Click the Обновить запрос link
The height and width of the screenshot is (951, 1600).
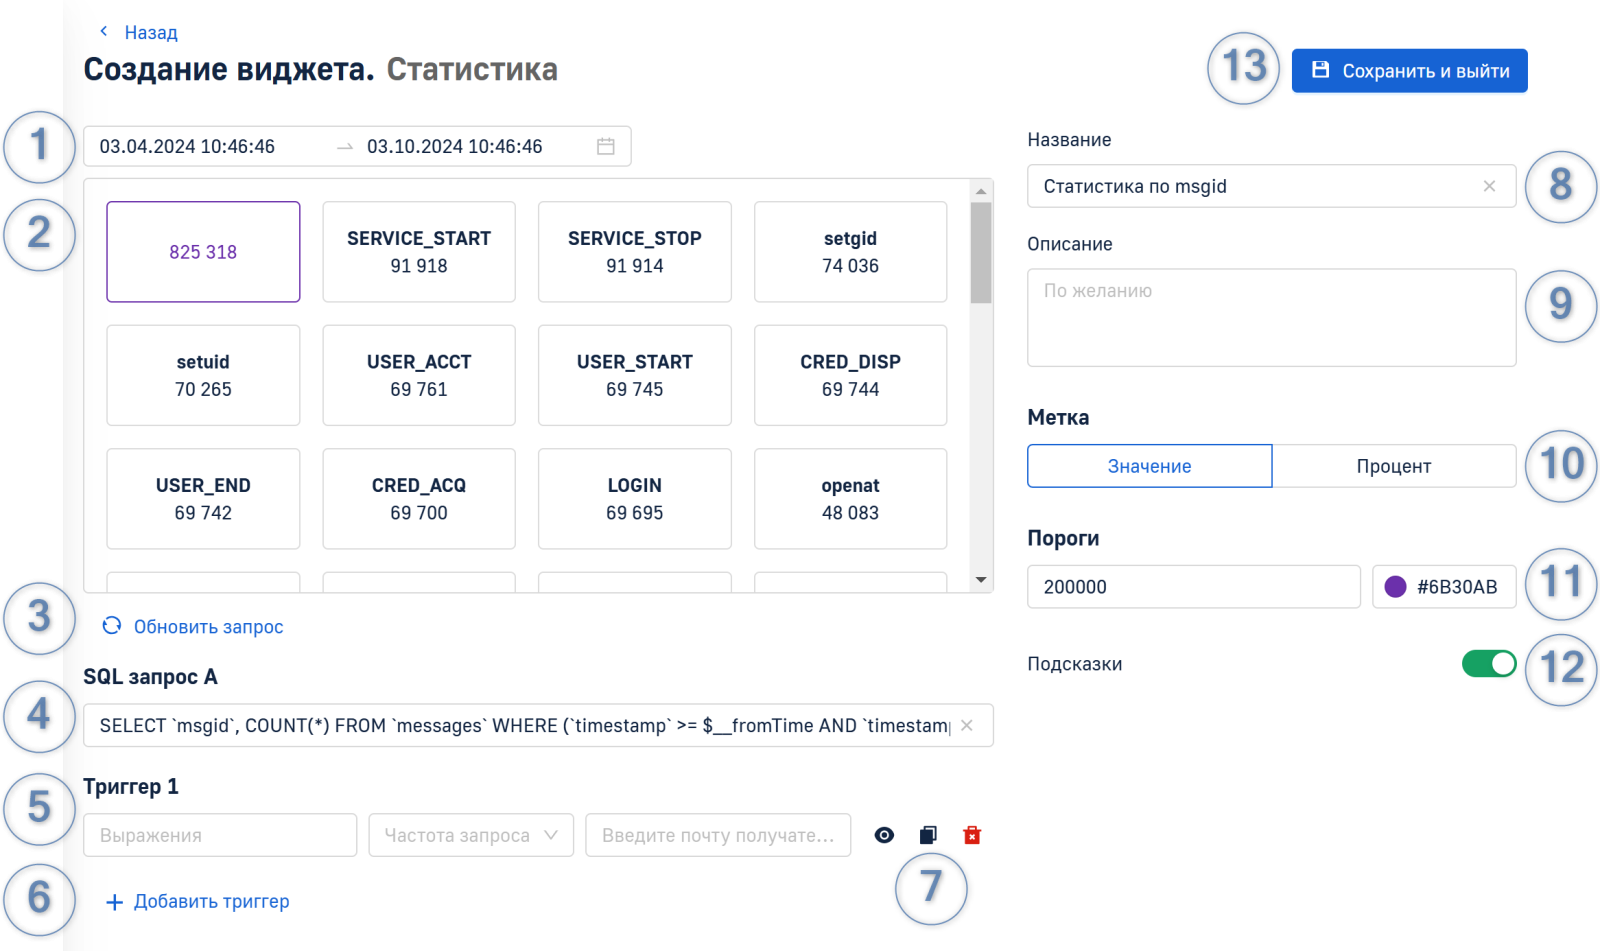[208, 627]
